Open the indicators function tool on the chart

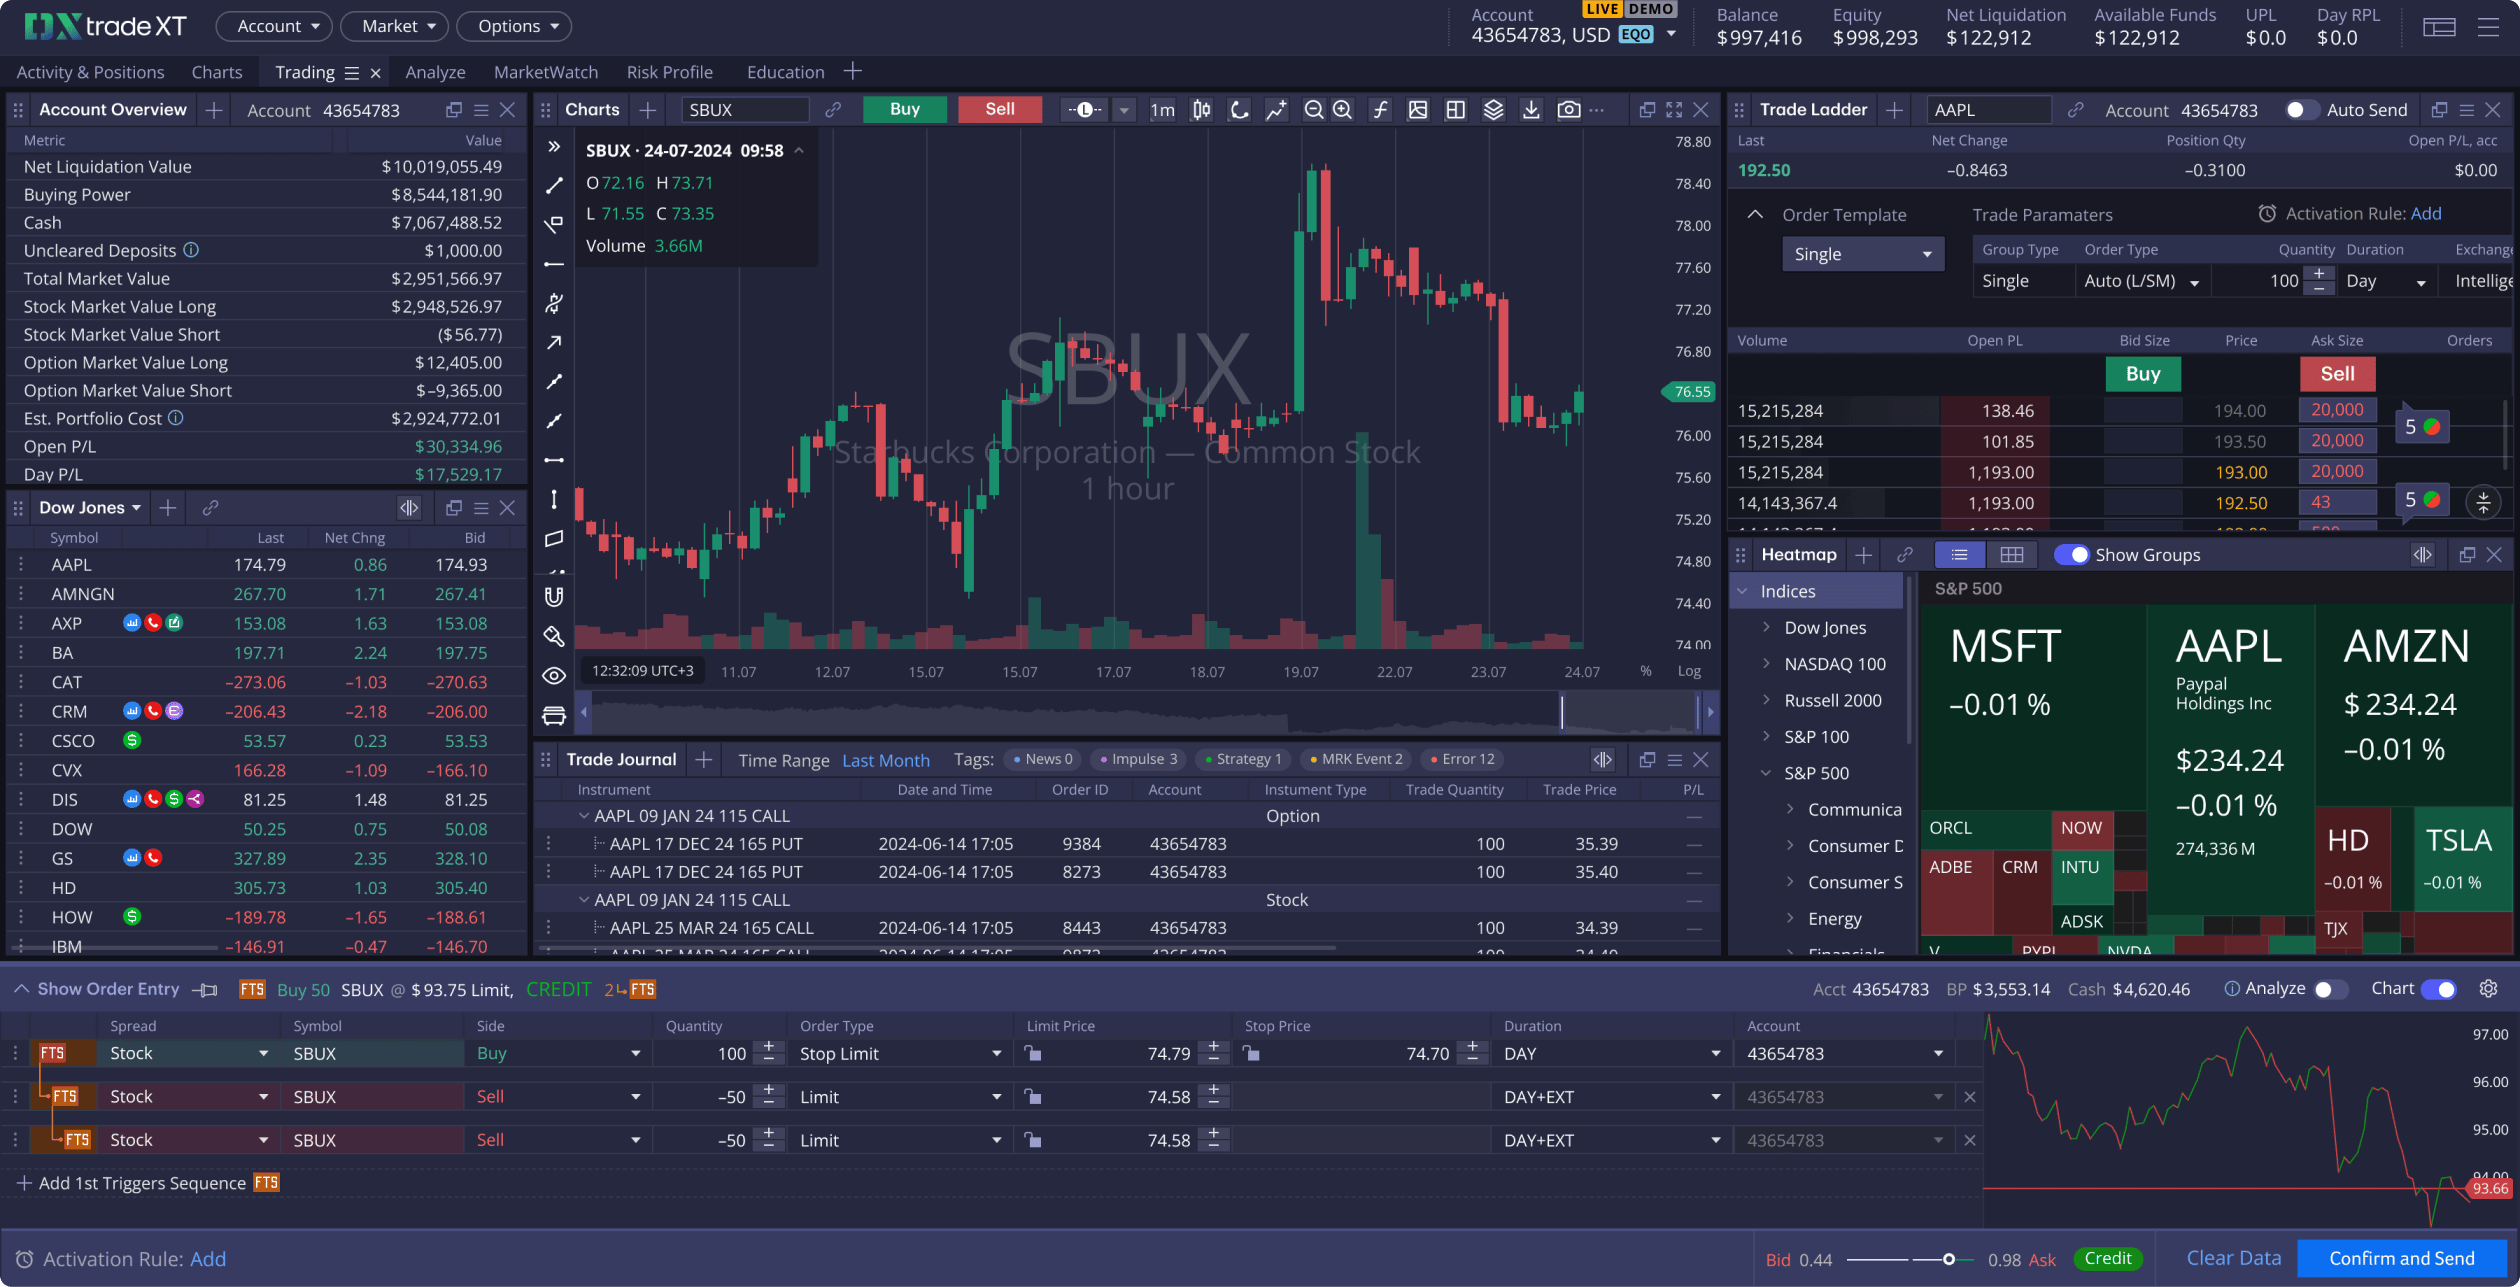[1380, 110]
